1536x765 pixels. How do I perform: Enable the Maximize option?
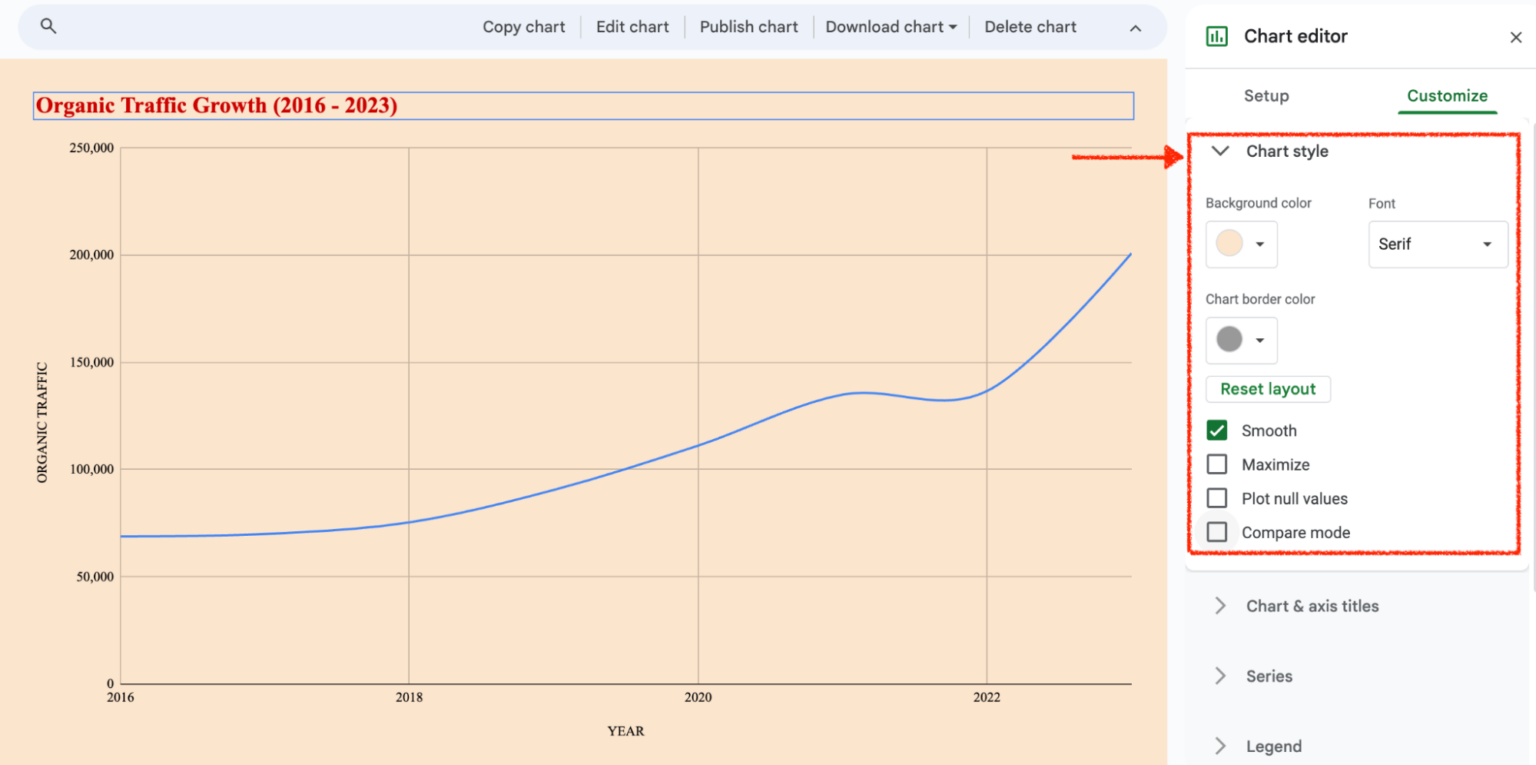(1217, 464)
